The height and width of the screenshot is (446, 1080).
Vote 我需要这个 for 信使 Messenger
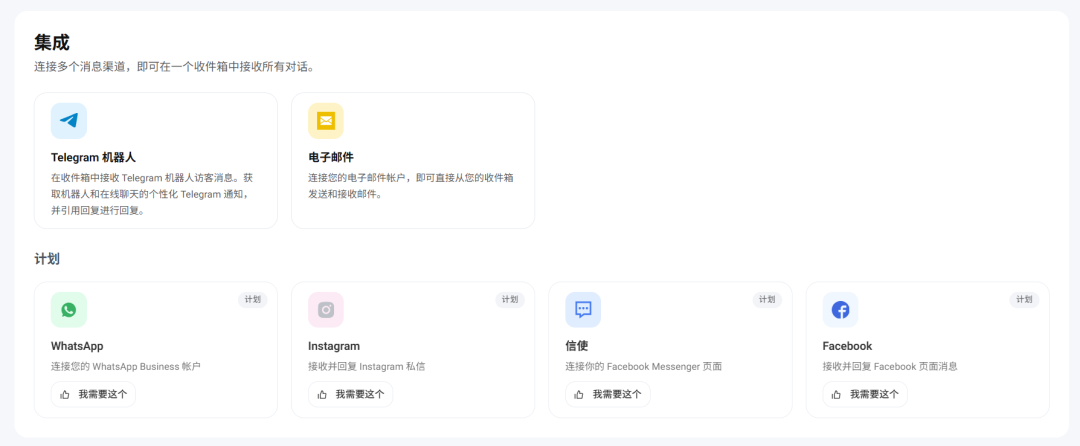click(608, 394)
